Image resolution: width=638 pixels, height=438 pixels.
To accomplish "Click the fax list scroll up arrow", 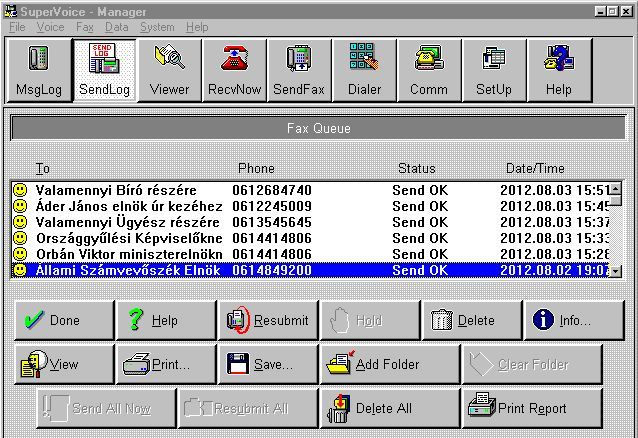I will [616, 188].
